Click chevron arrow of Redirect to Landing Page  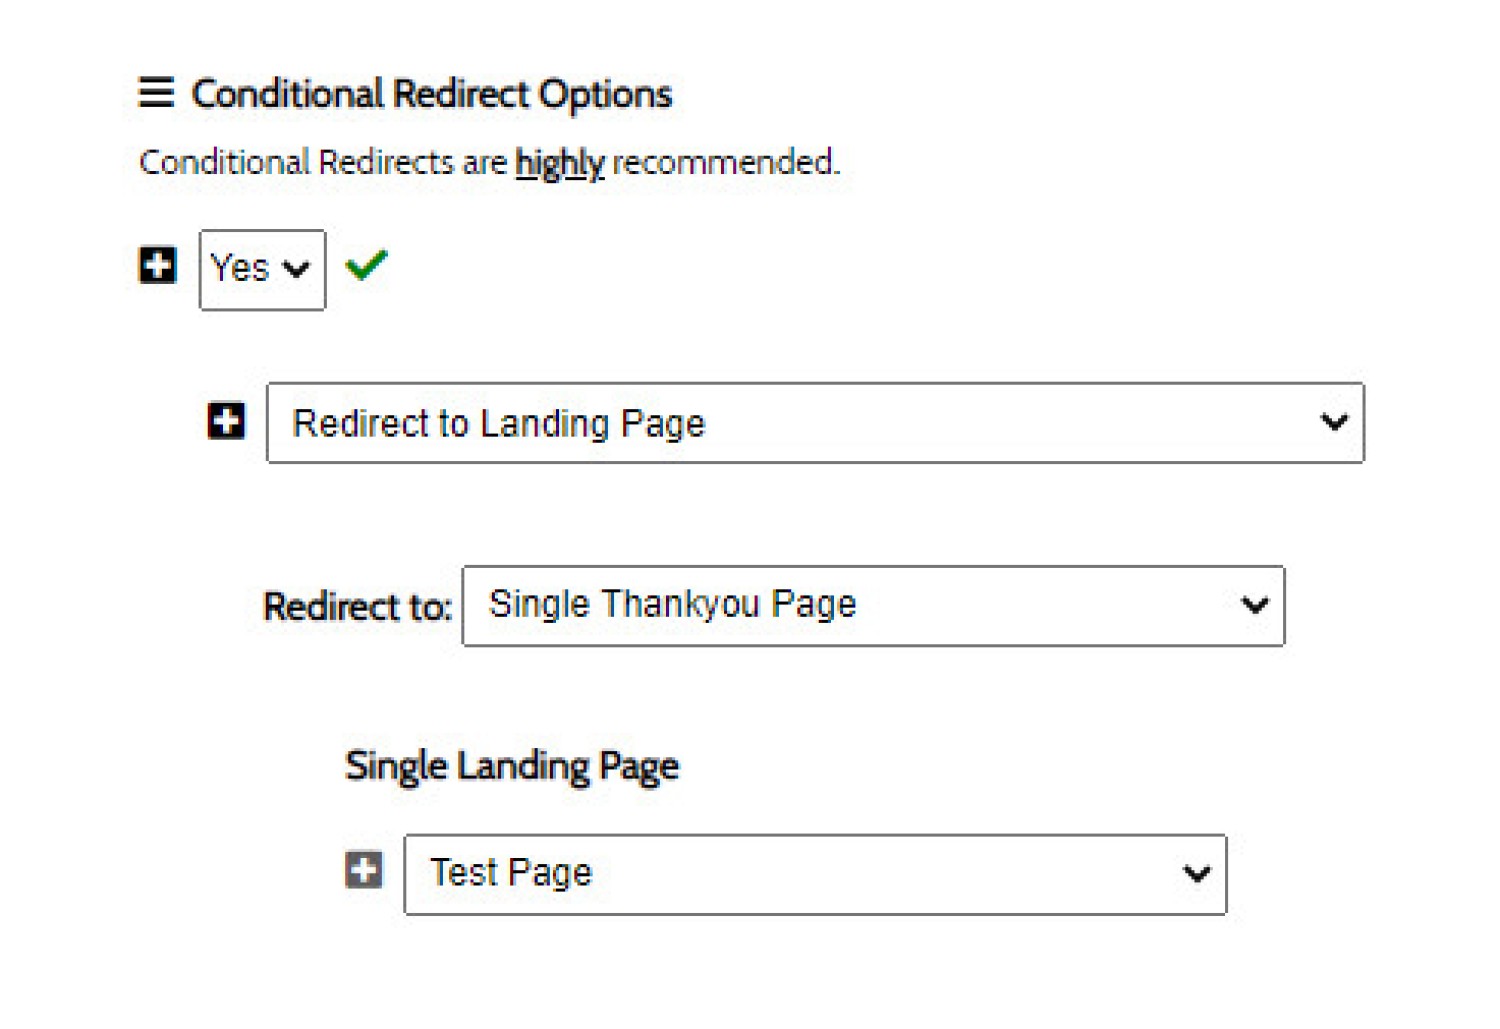pos(1334,422)
